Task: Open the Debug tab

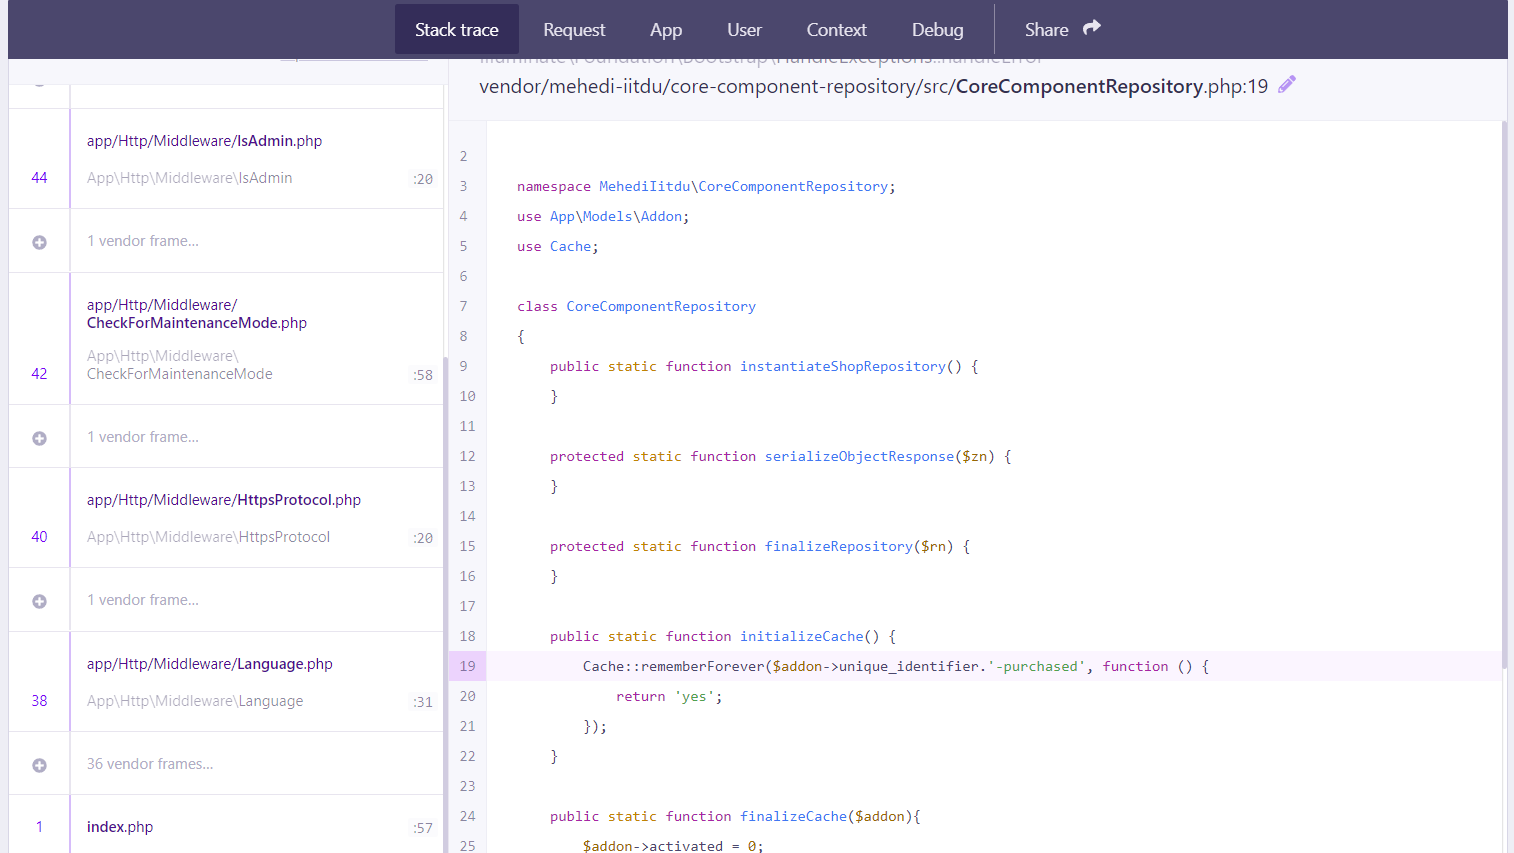Action: tap(937, 29)
